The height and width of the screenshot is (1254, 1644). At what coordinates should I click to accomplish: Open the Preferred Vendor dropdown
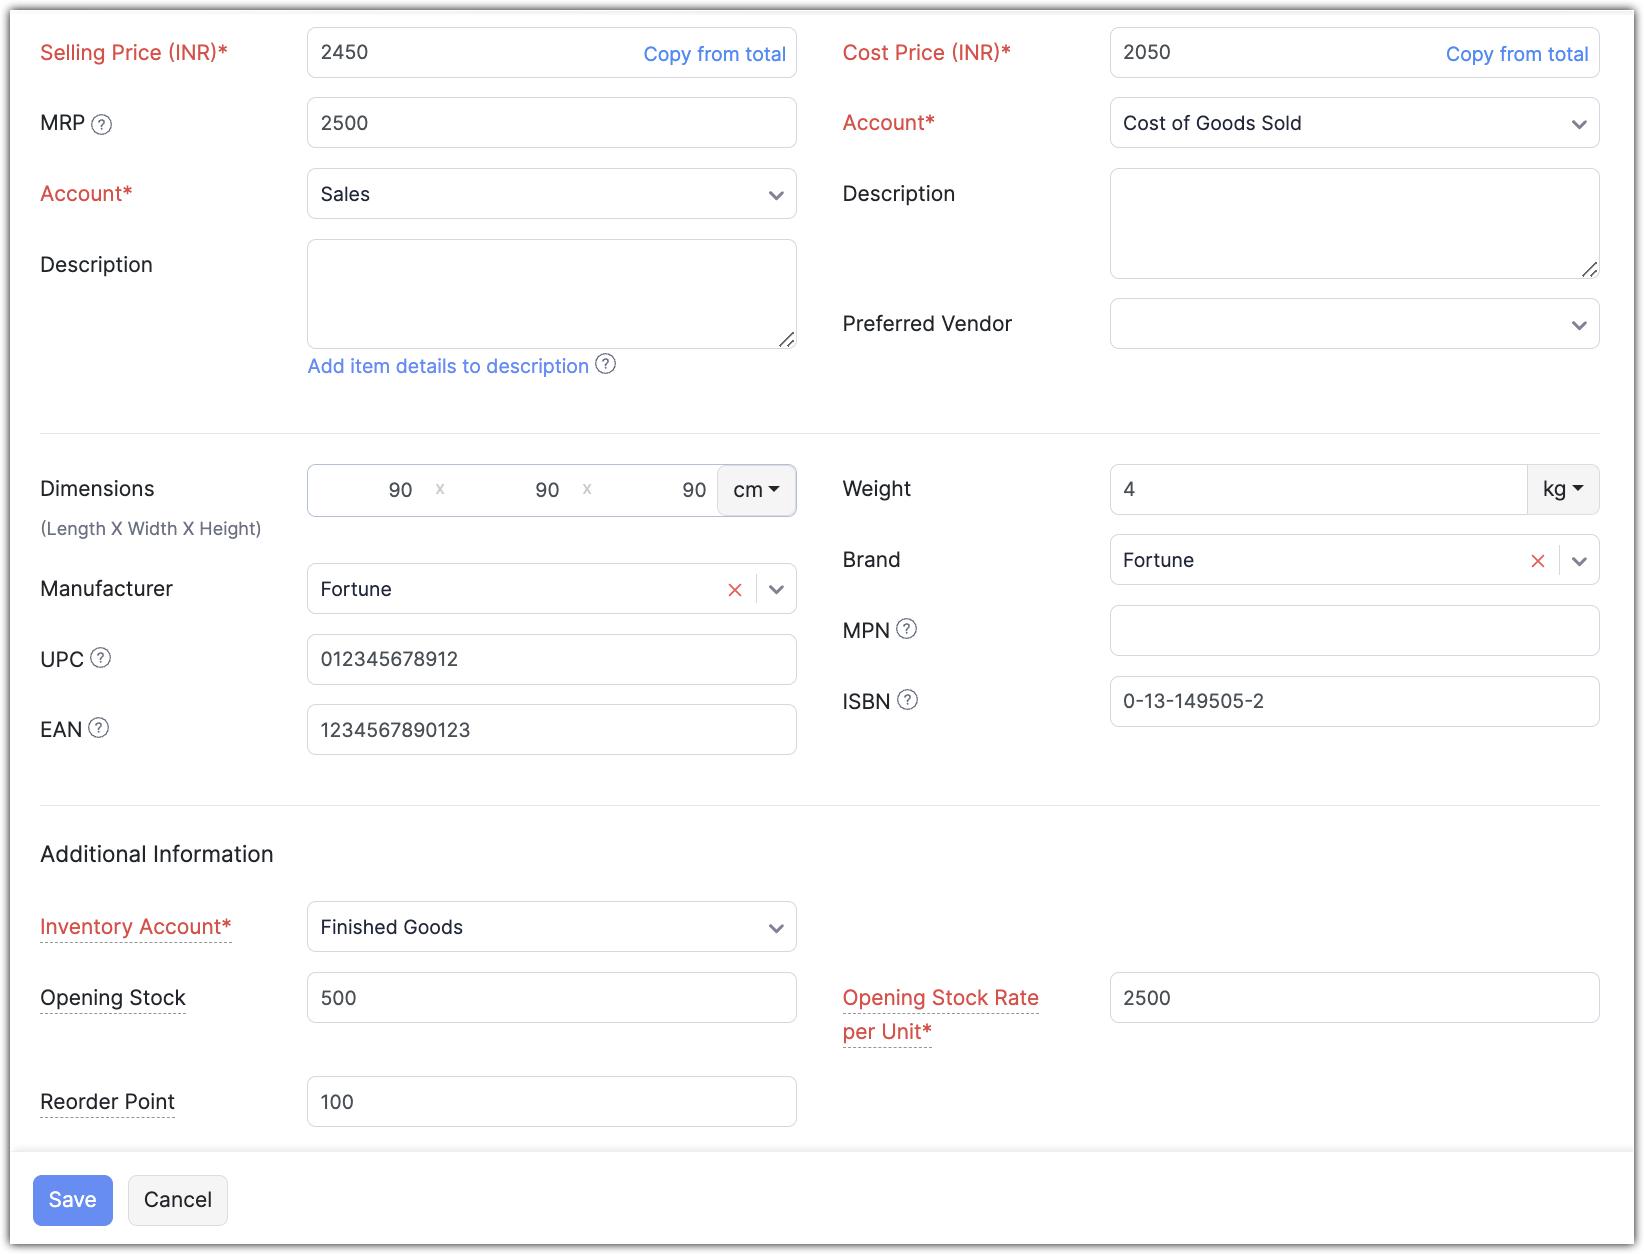coord(1579,325)
